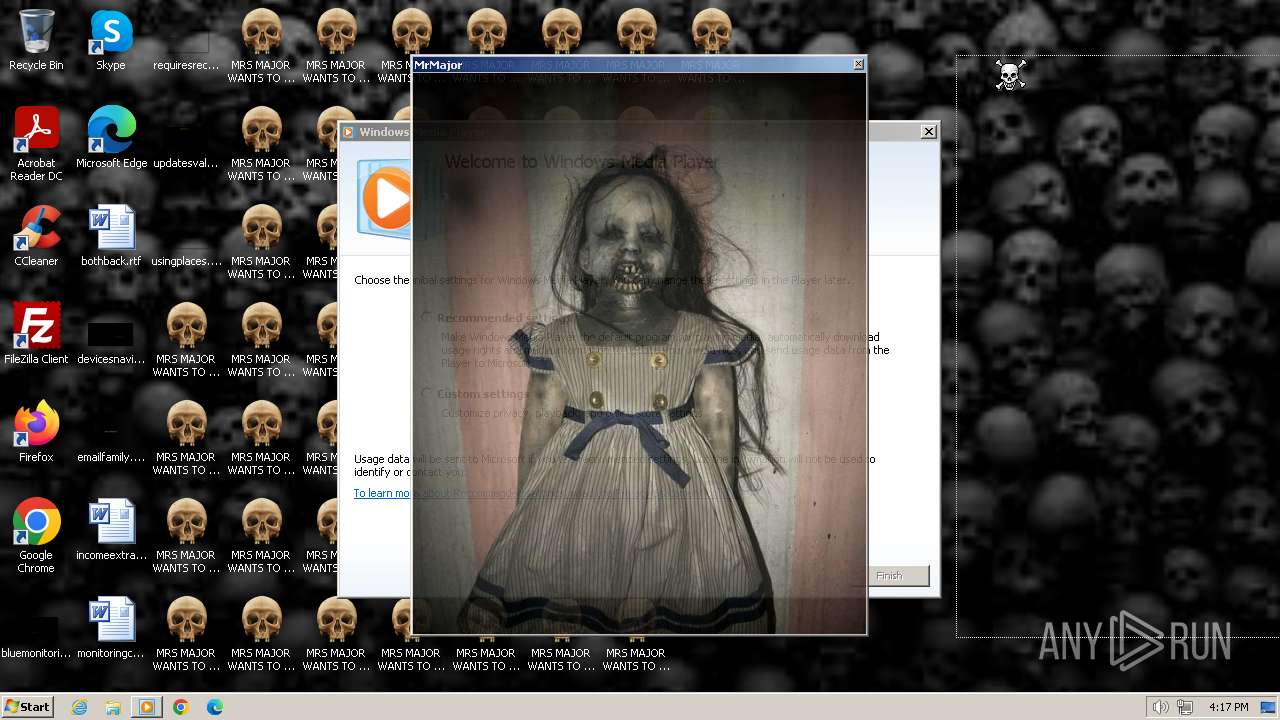Open the network status tray icon
Viewport: 1280px width, 720px height.
pyautogui.click(x=1184, y=707)
